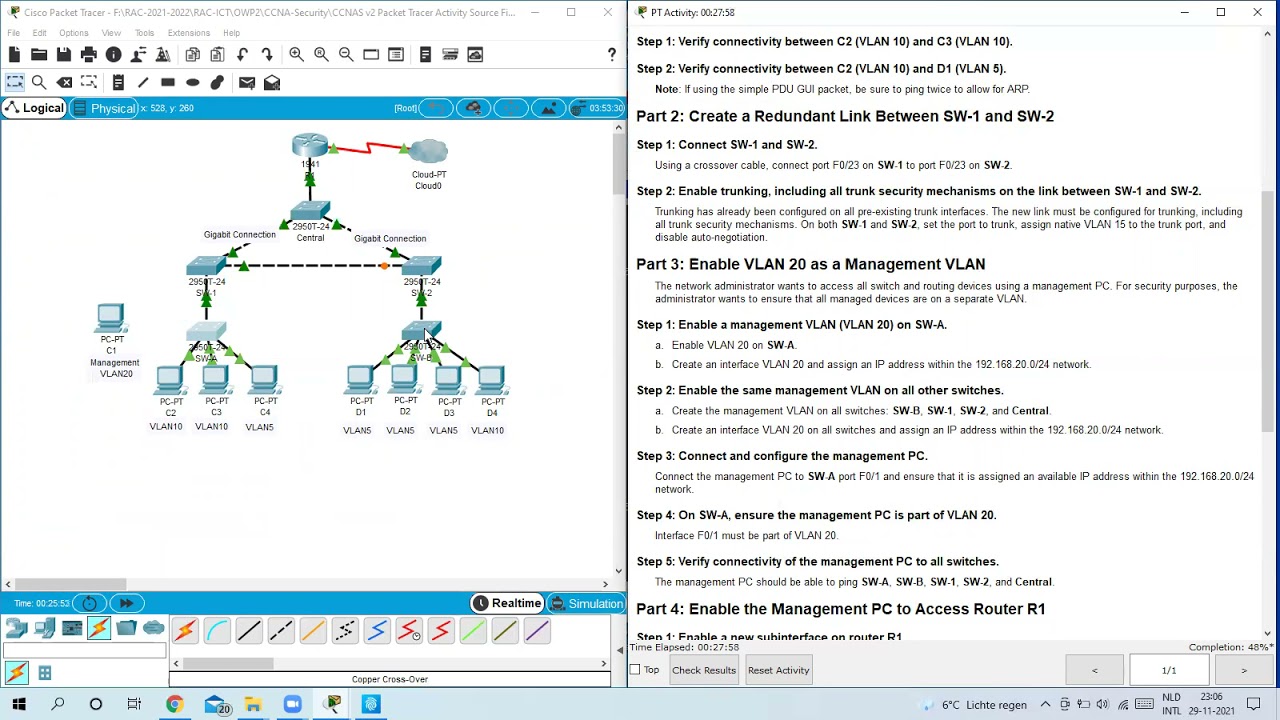The image size is (1280, 720).
Task: Reset zoom with the magnifier R icon
Action: pos(321,55)
